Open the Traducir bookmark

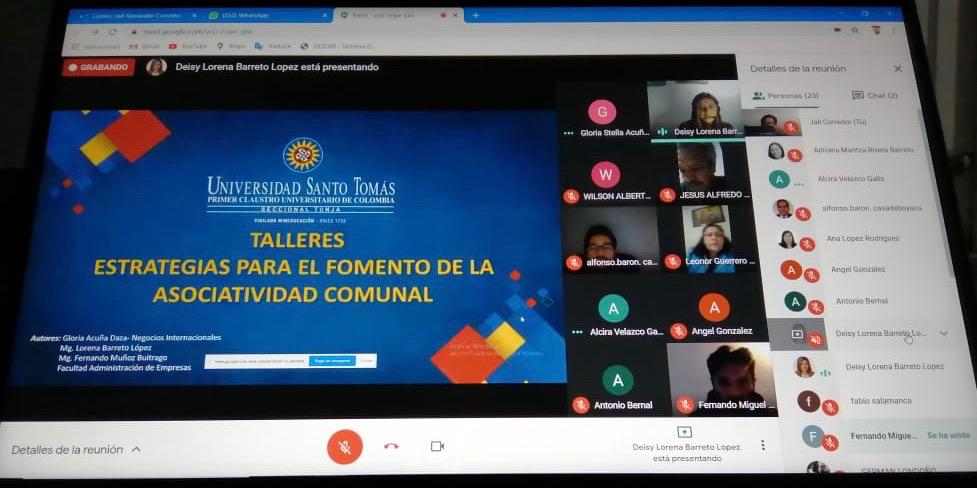(x=273, y=46)
